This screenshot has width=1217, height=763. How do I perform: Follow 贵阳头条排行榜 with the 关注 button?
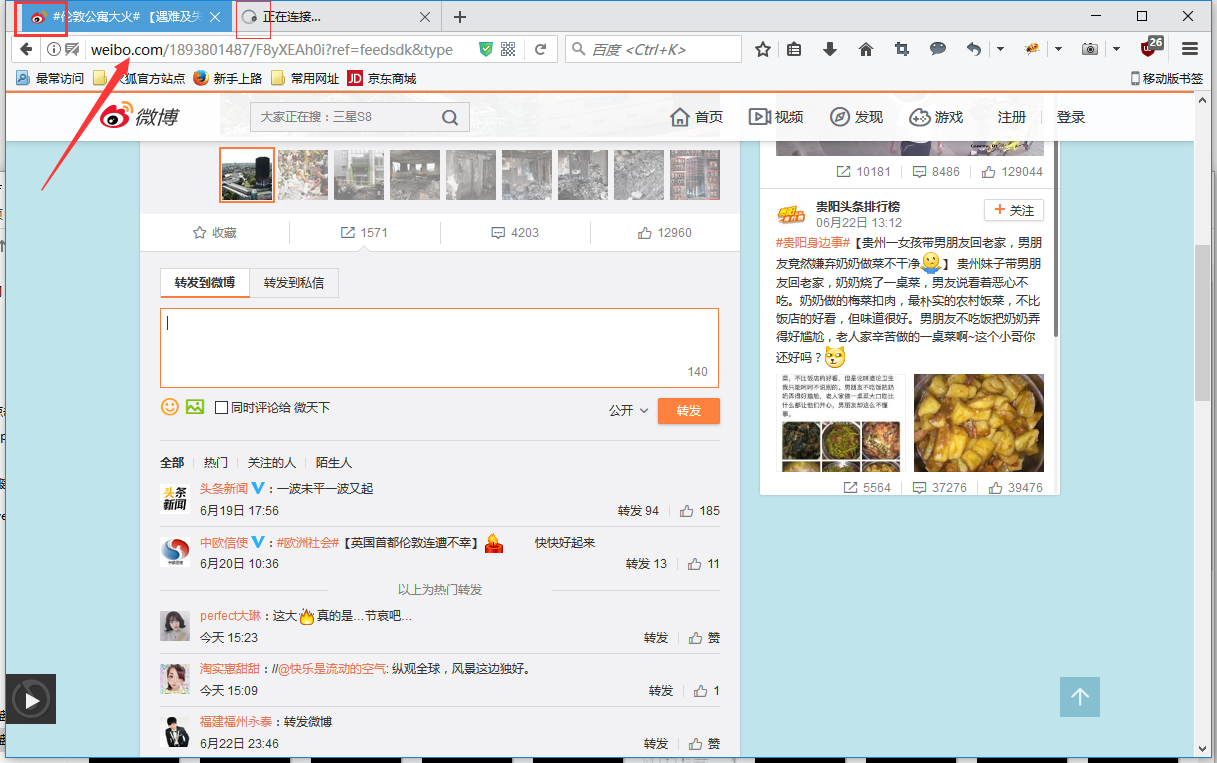point(1014,210)
